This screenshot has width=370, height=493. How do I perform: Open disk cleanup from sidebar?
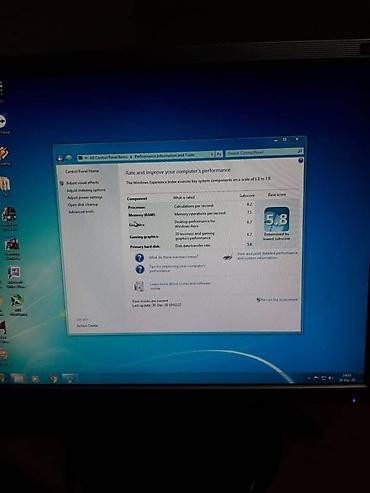pos(83,205)
